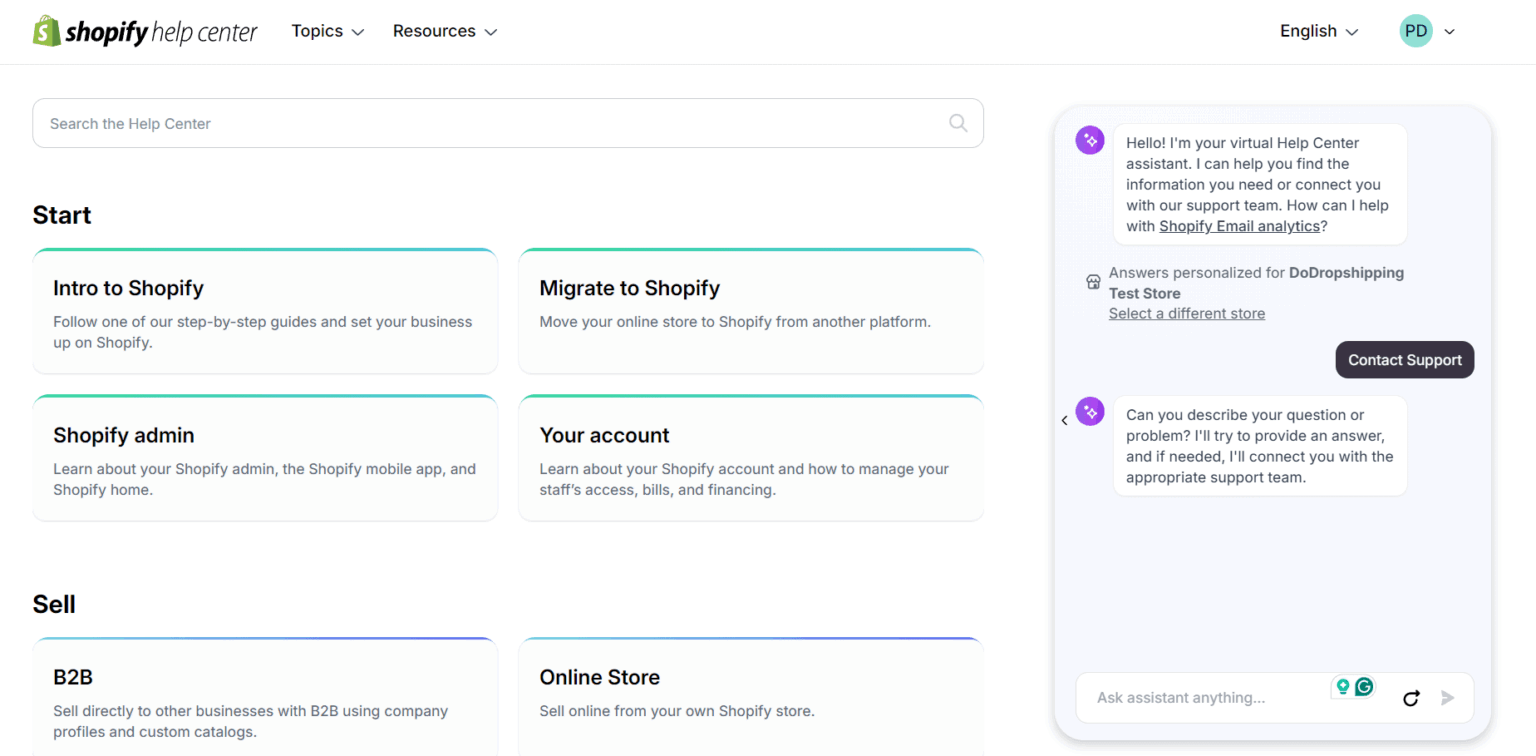
Task: Restart the chat conversation with refresh icon
Action: tap(1411, 698)
